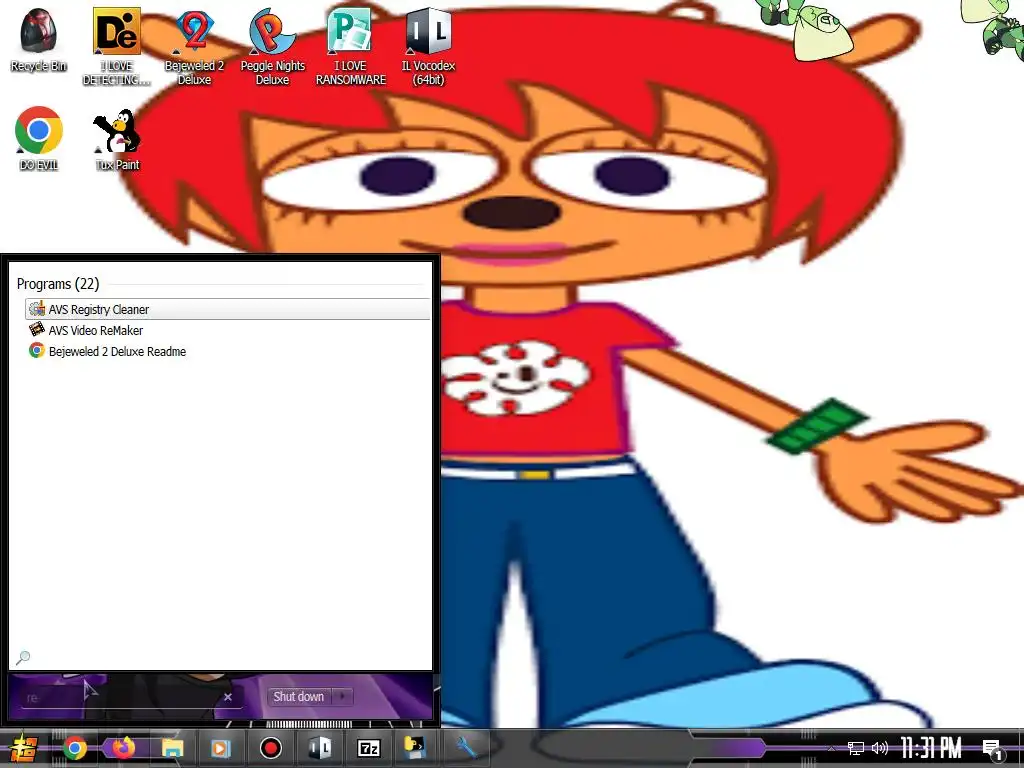Open the blue wrench tool taskbar icon

pos(466,746)
